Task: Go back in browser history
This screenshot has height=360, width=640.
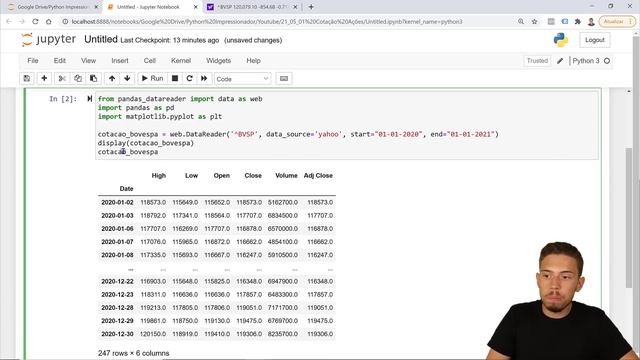Action: click(9, 22)
